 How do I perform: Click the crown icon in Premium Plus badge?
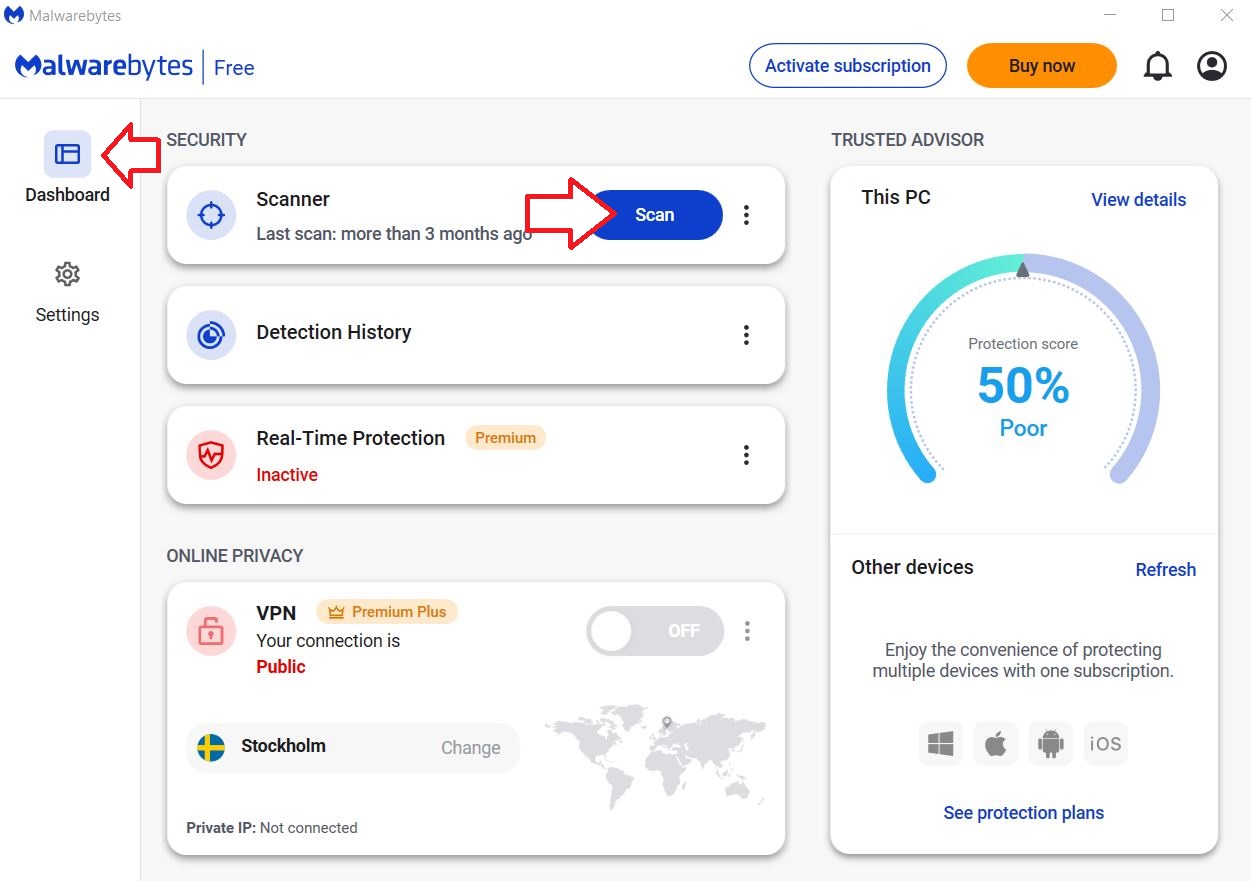336,611
